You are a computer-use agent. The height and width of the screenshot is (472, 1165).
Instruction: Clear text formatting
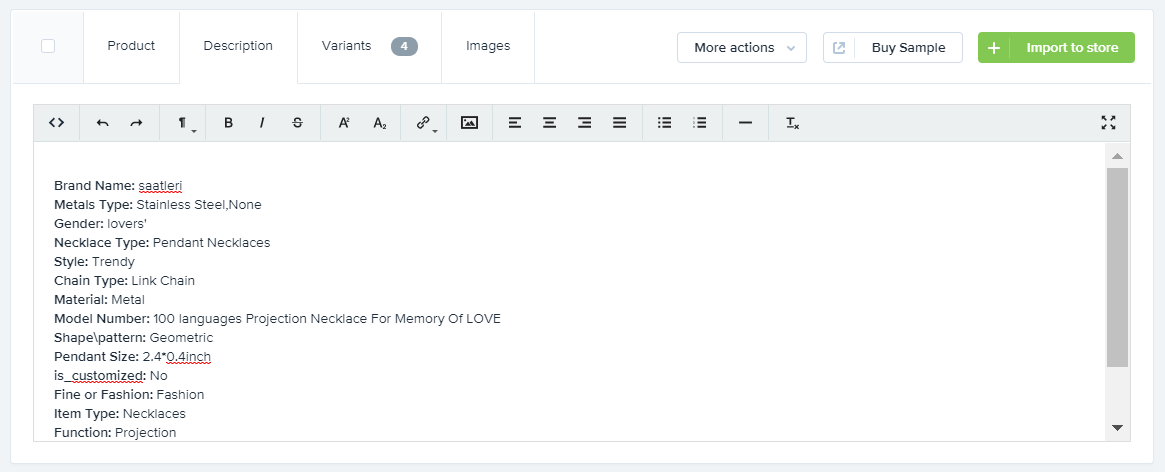pos(792,123)
